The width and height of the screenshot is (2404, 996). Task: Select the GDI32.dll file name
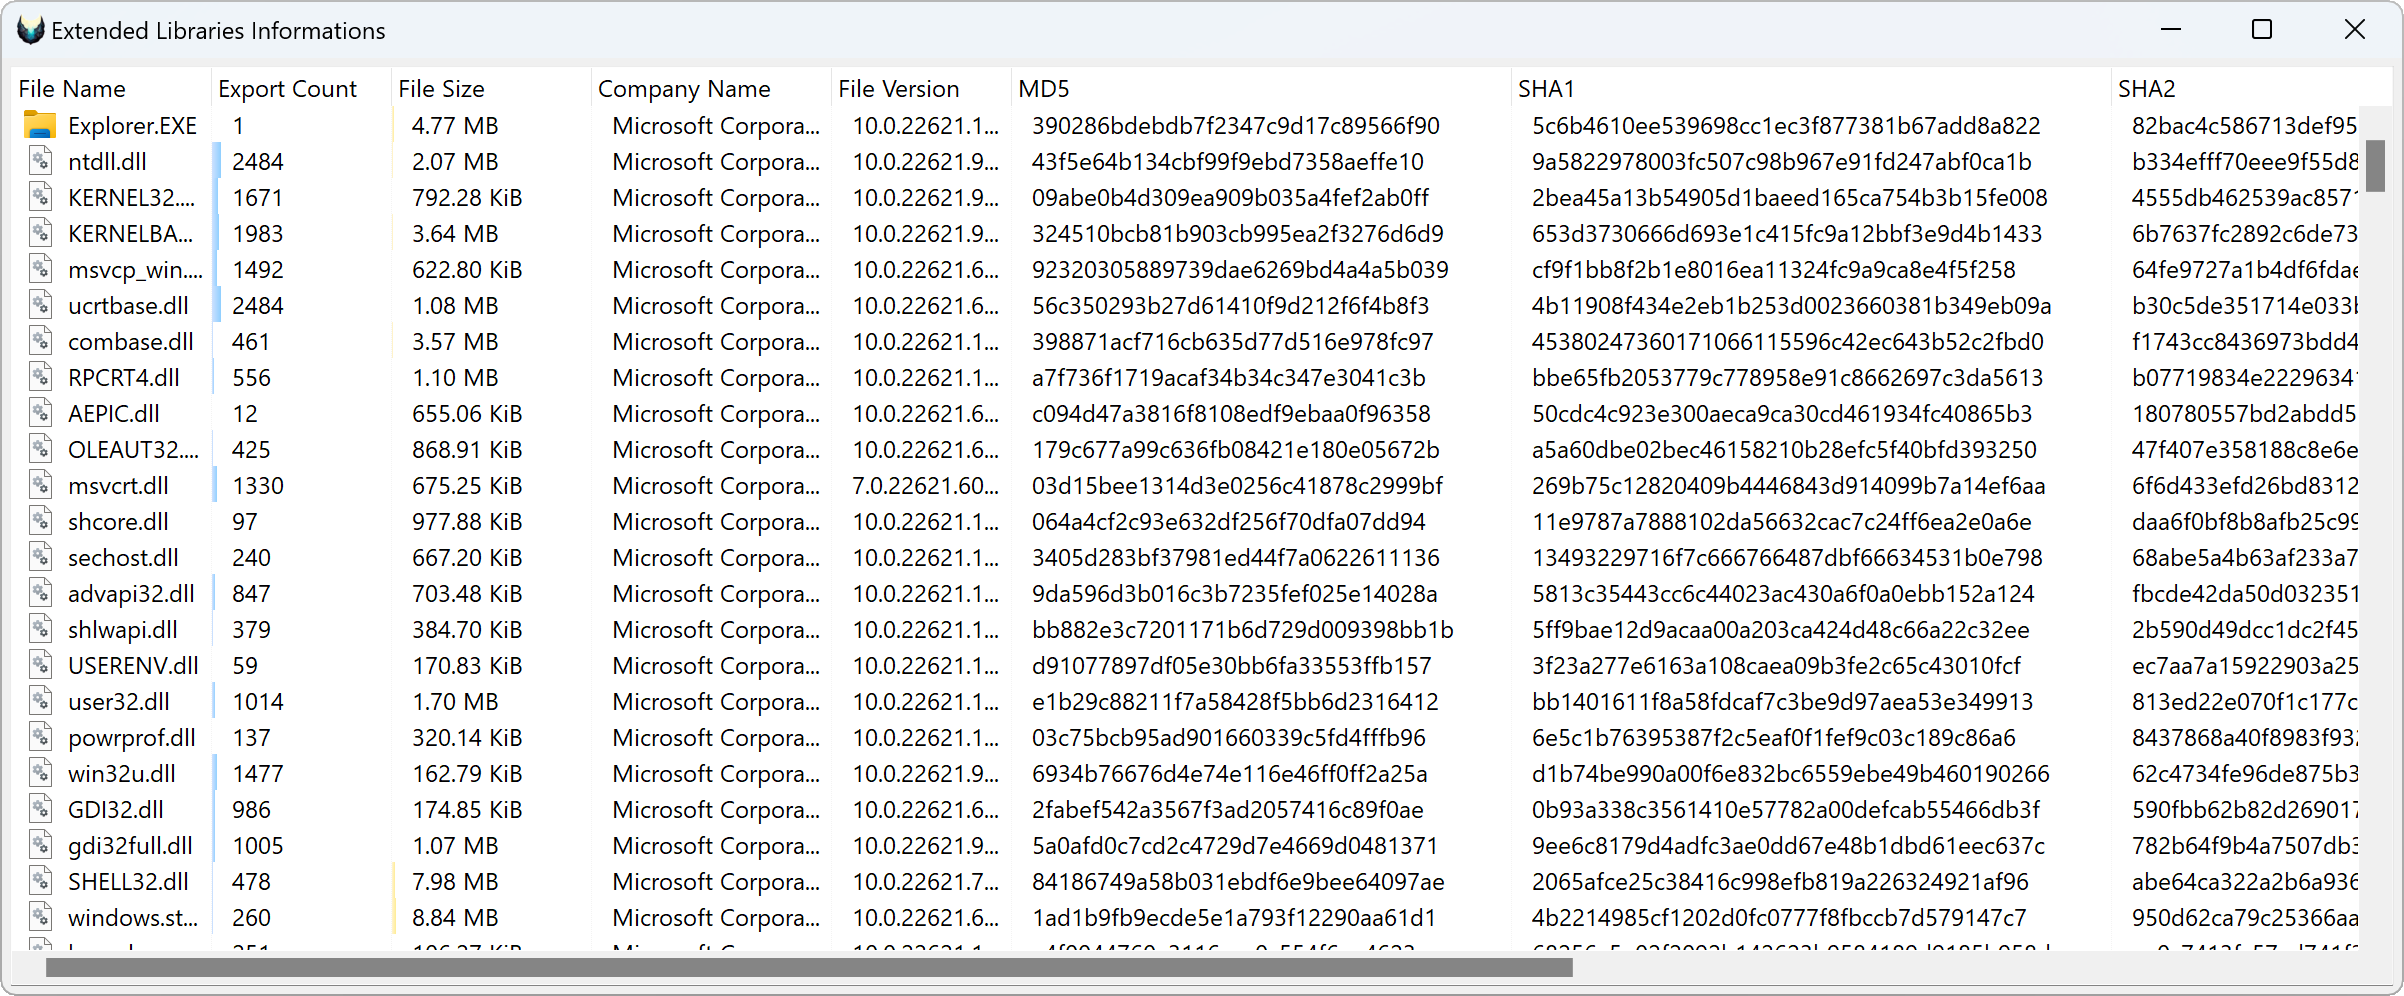point(116,809)
